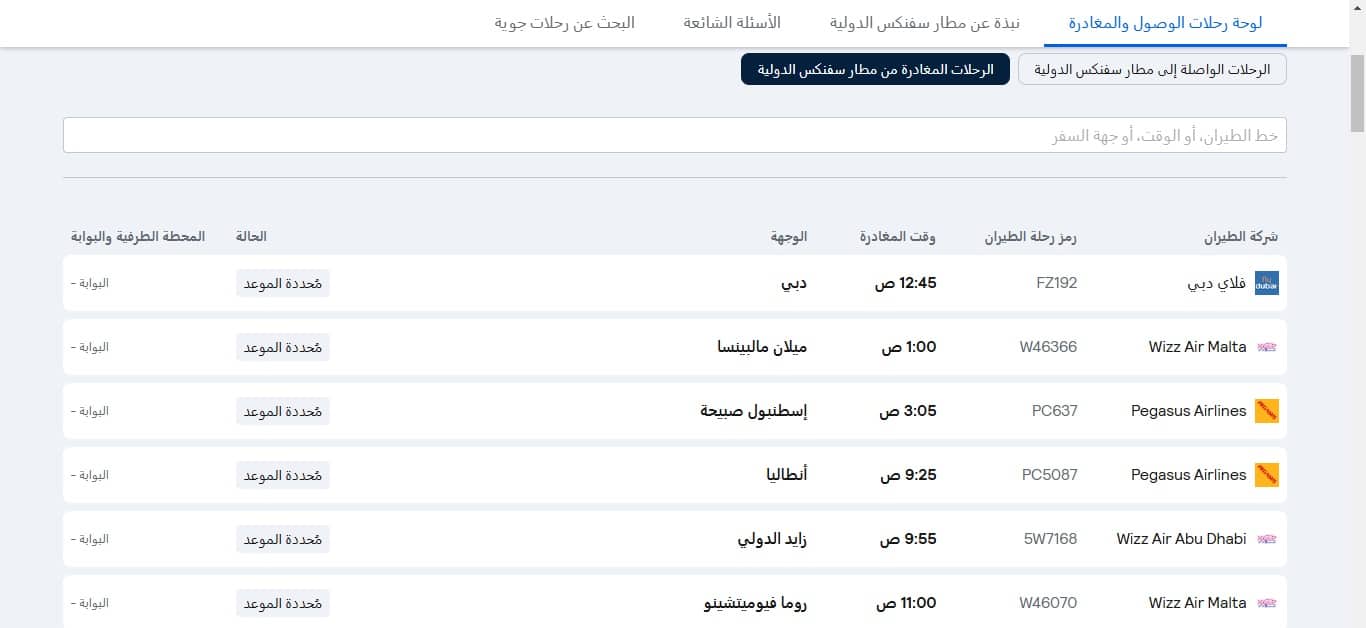Click the Wizz Air Abu Dhabi logo
Screen dimensions: 1366x628
1267,539
